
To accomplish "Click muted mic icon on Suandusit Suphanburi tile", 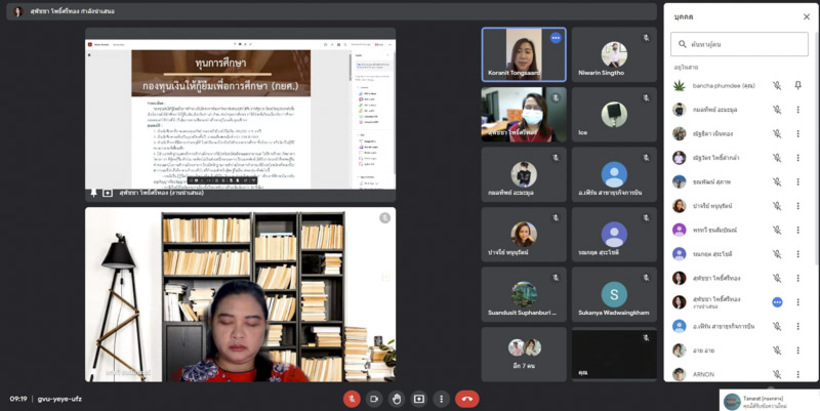I will coord(556,278).
